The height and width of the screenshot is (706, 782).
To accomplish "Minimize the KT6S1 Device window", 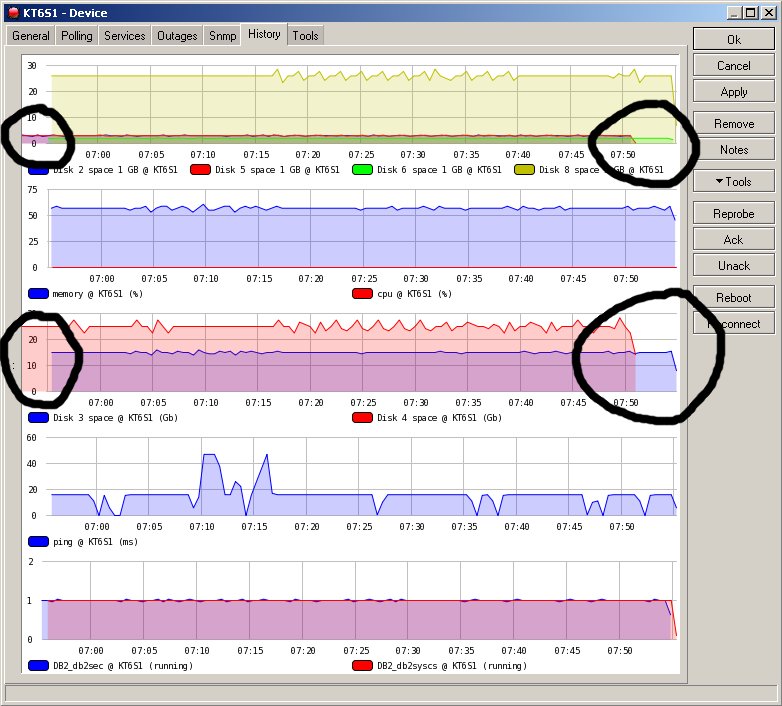I will click(x=734, y=13).
